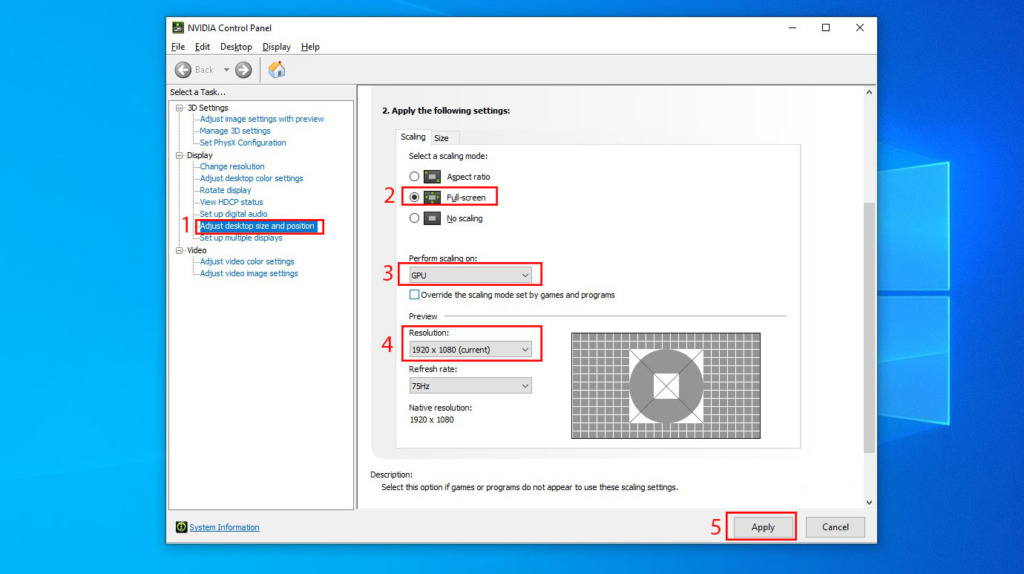
Task: Click the Aspect ratio scaling mode icon
Action: (x=432, y=177)
